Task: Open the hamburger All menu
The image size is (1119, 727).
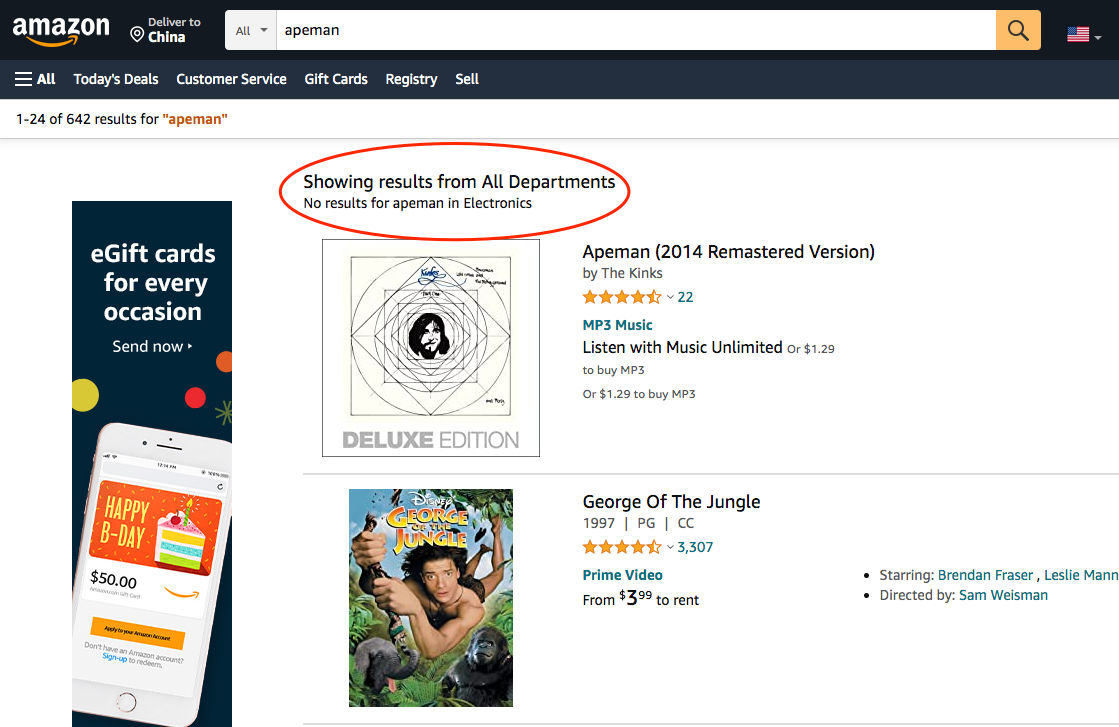Action: tap(35, 79)
